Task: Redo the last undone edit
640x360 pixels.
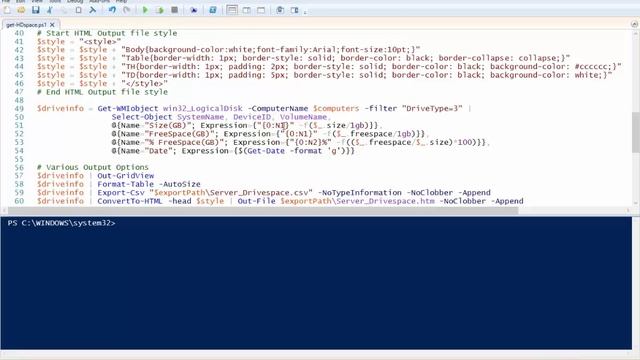Action: pyautogui.click(x=127, y=10)
